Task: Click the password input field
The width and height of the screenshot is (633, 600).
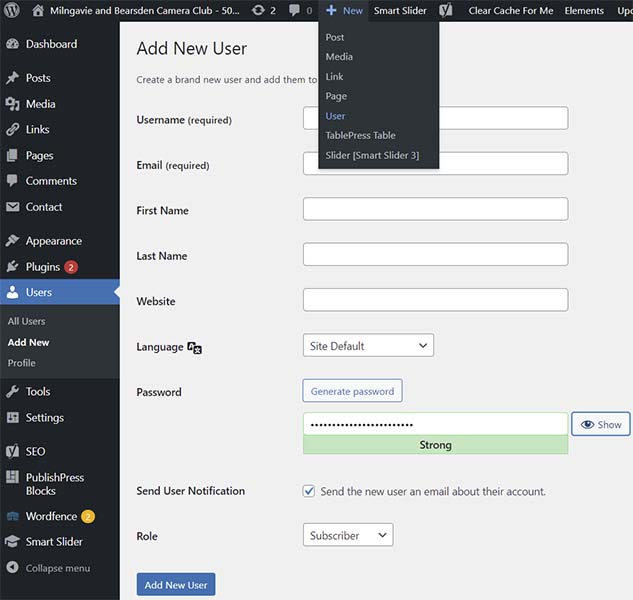Action: pos(436,424)
